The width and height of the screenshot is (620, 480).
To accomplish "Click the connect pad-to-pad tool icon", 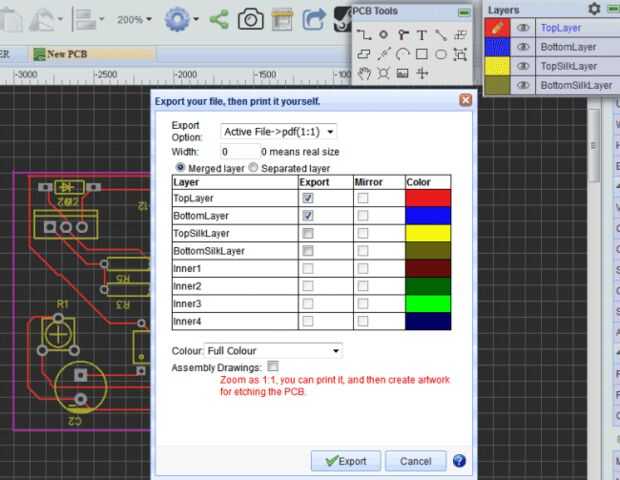I will (x=460, y=35).
